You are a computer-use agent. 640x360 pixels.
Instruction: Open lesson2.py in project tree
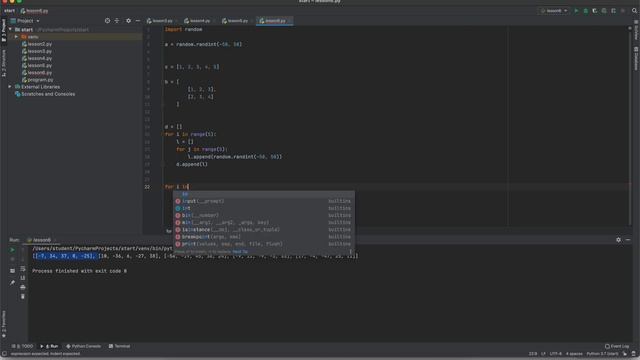[40, 44]
